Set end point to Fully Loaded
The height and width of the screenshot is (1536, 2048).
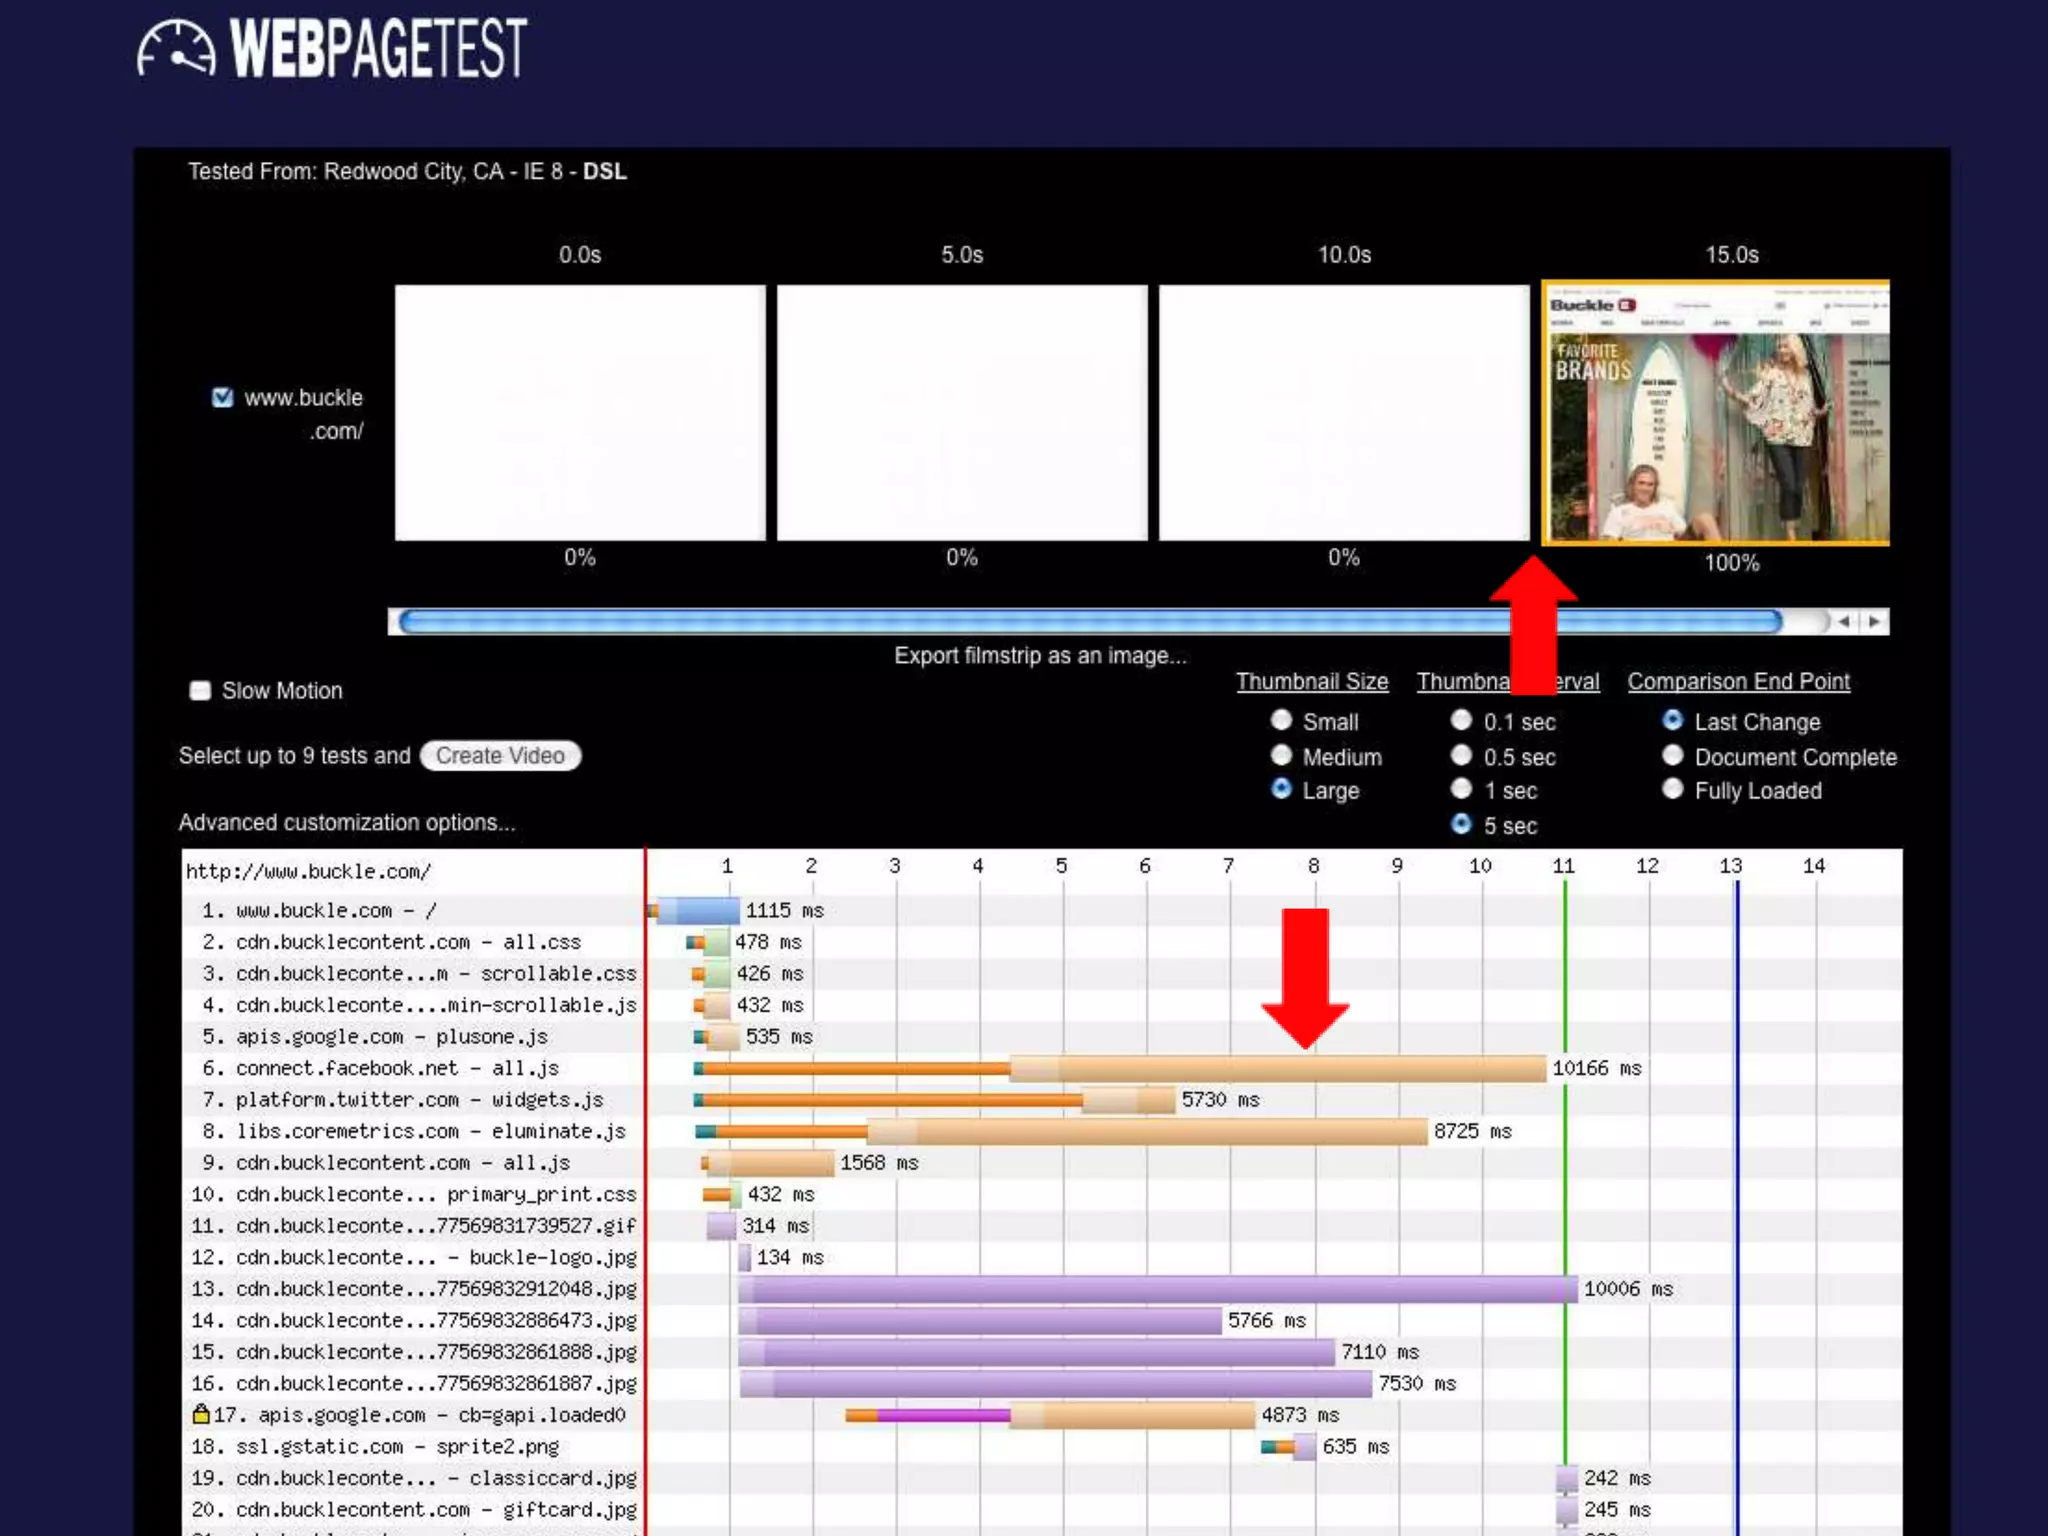click(1672, 790)
